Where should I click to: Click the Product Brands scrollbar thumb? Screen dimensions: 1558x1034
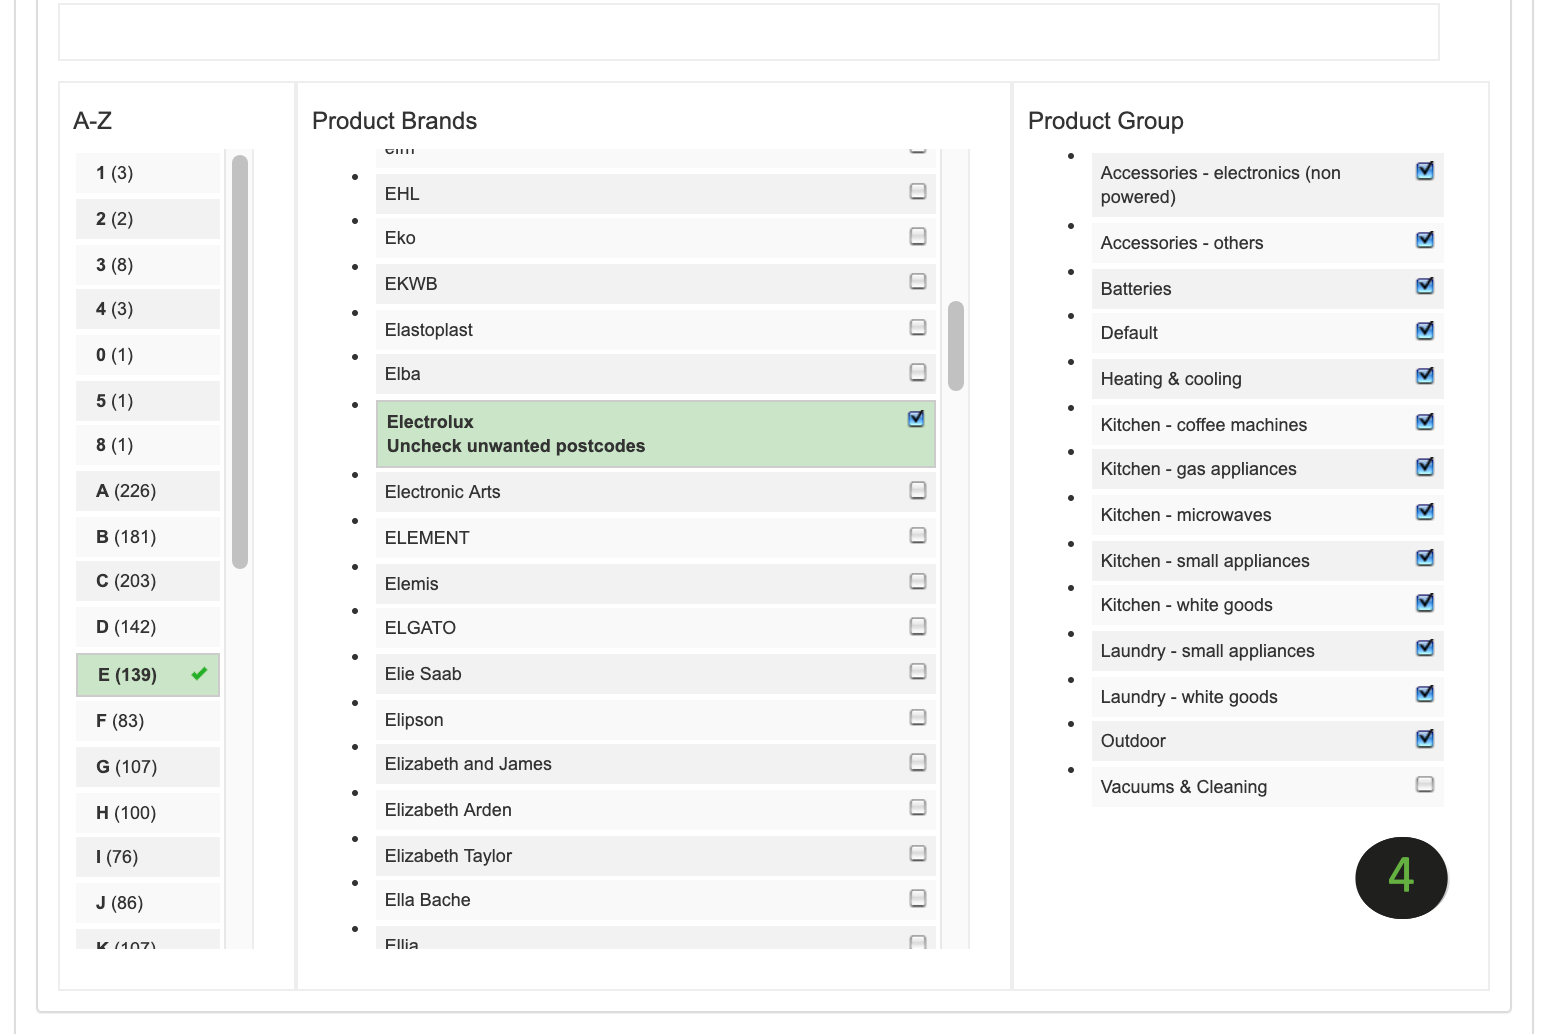pos(956,346)
